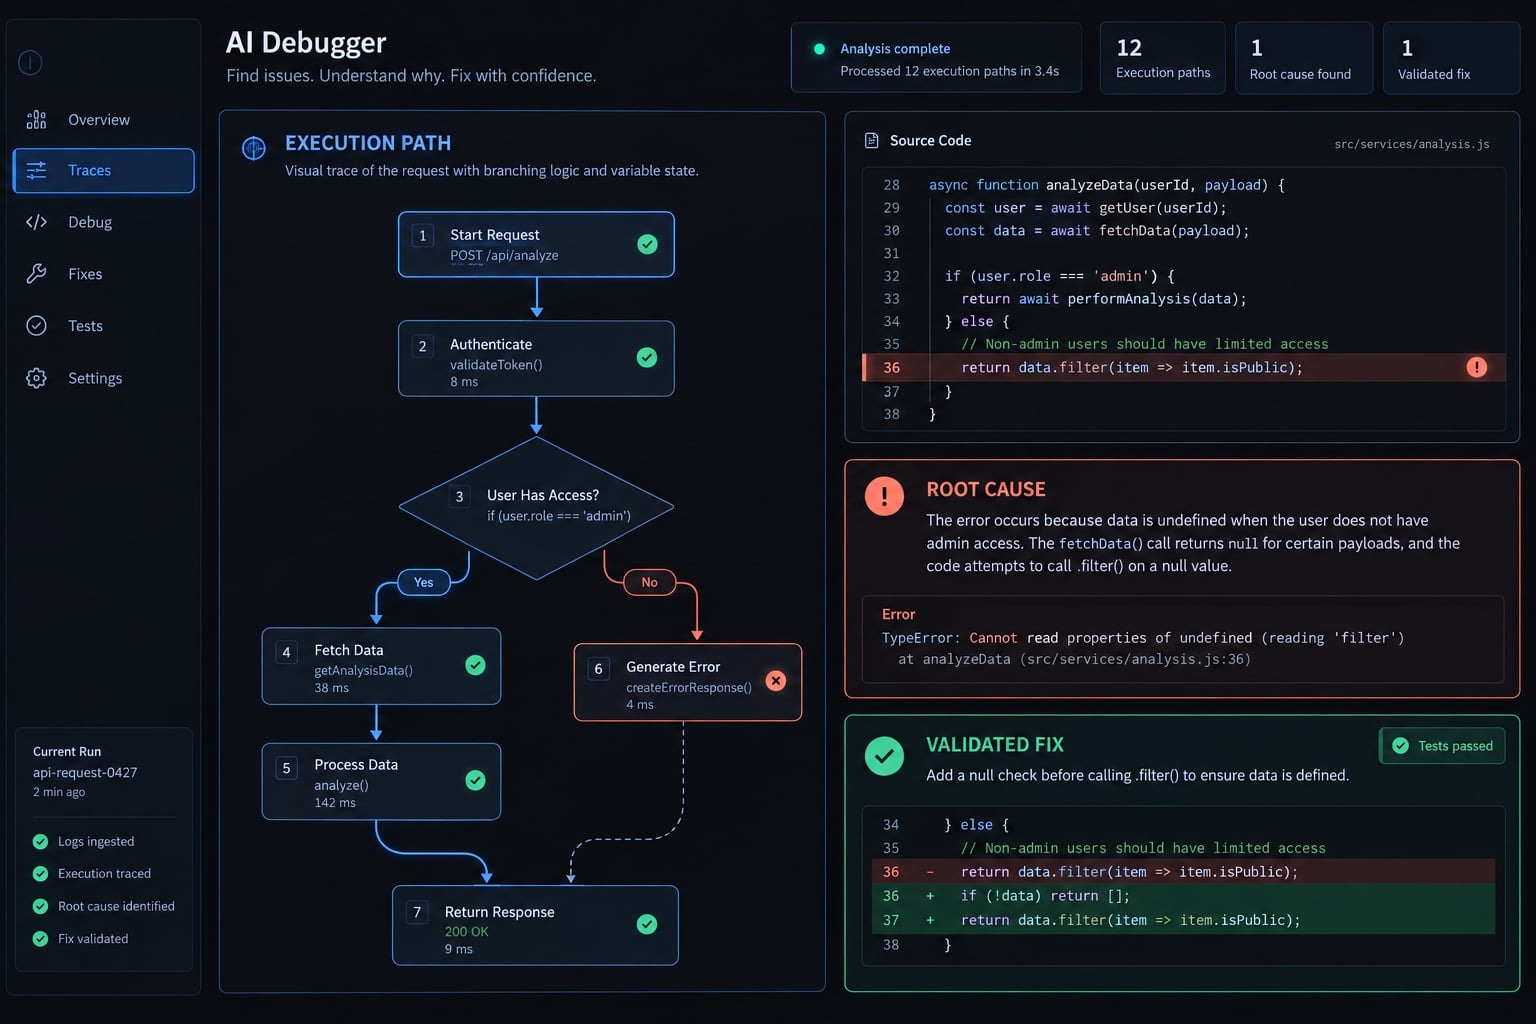The width and height of the screenshot is (1536, 1024).
Task: Click the Overview bar chart icon
Action: coord(36,120)
